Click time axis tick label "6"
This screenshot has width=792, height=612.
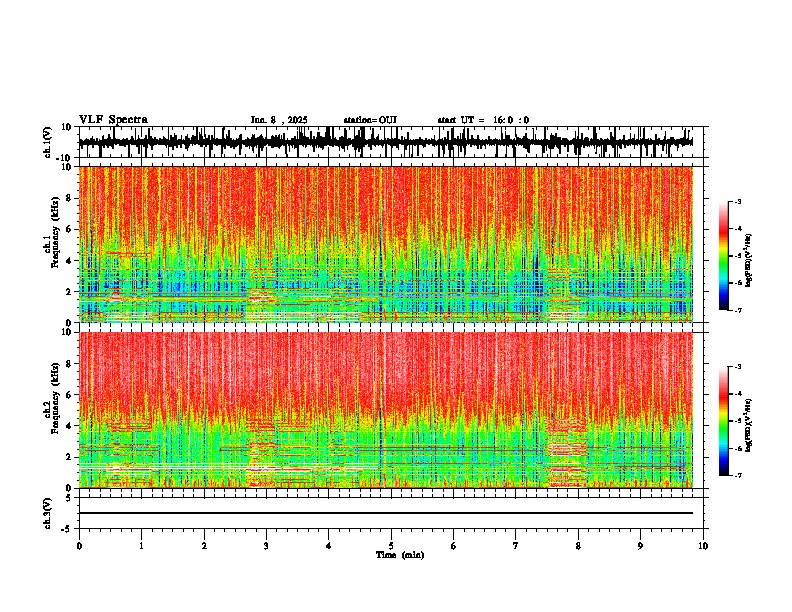click(x=454, y=546)
